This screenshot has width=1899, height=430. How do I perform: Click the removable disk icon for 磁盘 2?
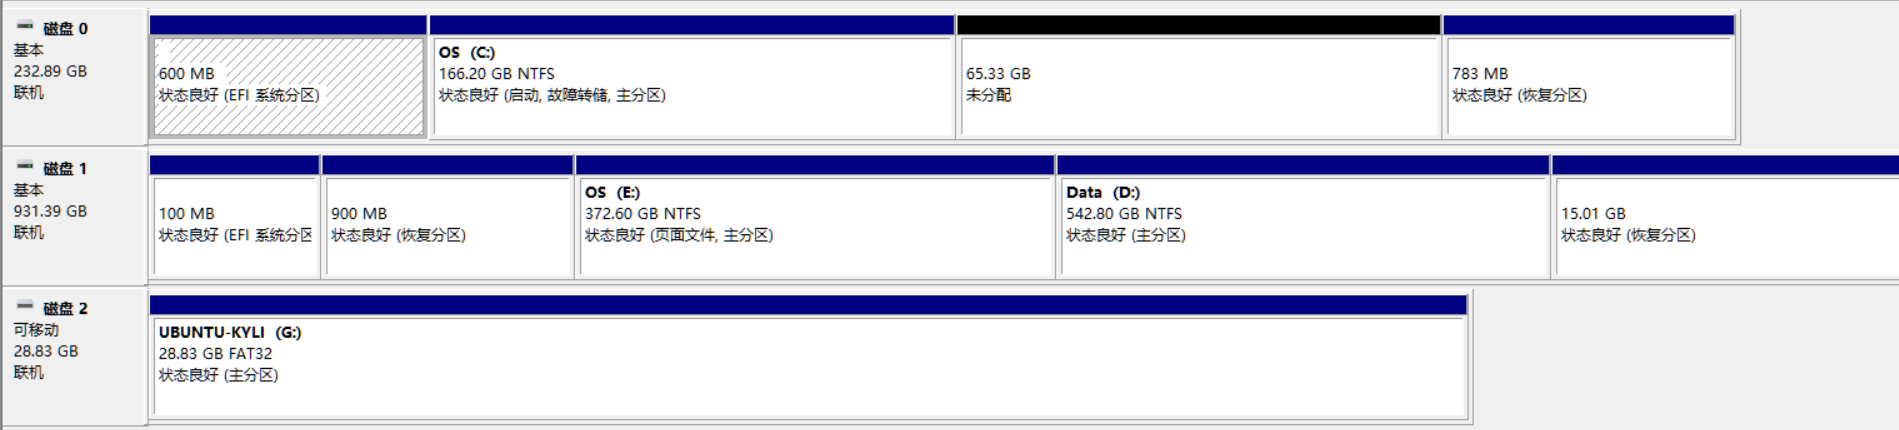point(25,306)
